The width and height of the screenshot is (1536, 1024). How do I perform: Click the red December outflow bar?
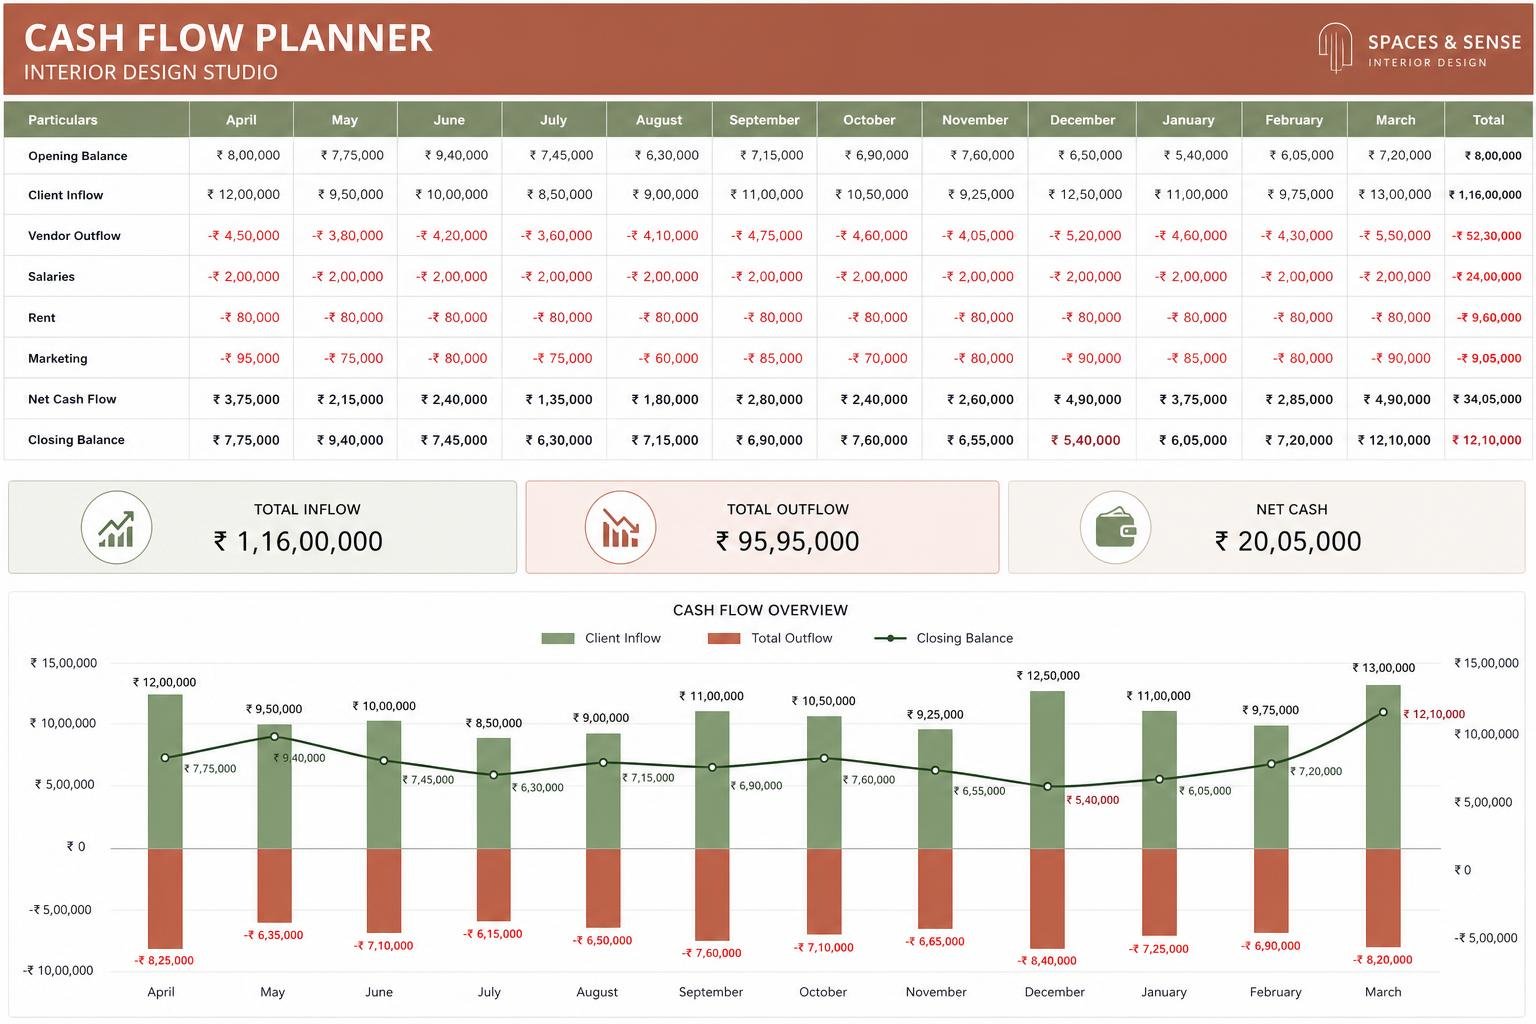[x=1047, y=898]
